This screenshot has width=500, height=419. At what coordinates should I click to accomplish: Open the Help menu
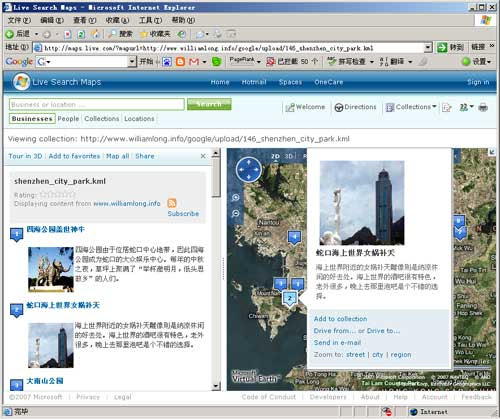[183, 20]
